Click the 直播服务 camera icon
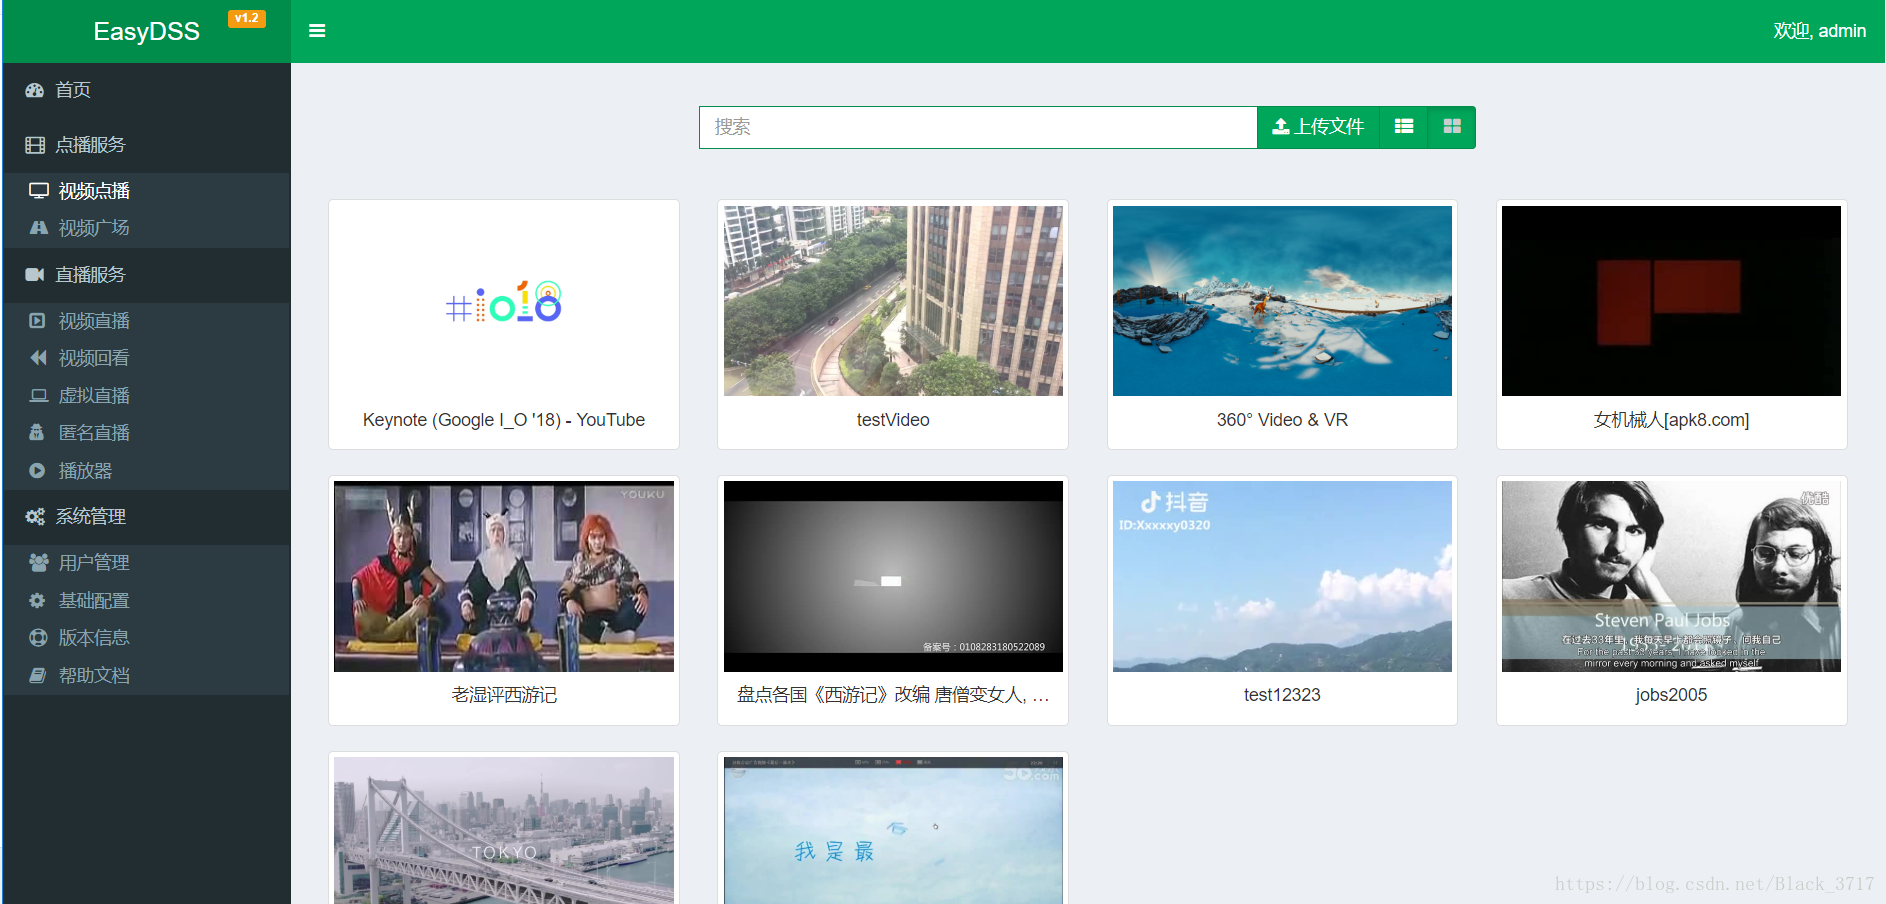The width and height of the screenshot is (1886, 904). [x=35, y=274]
